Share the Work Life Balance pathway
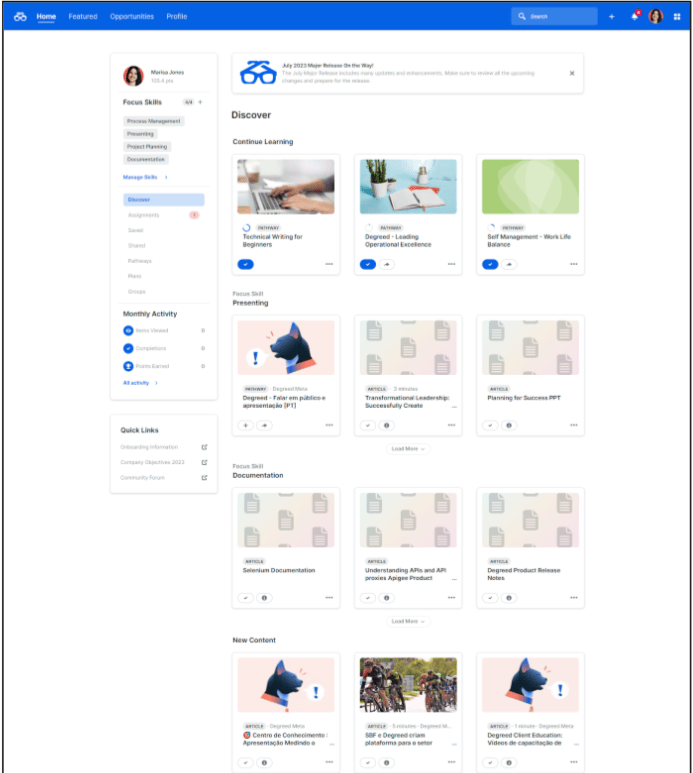 [509, 264]
